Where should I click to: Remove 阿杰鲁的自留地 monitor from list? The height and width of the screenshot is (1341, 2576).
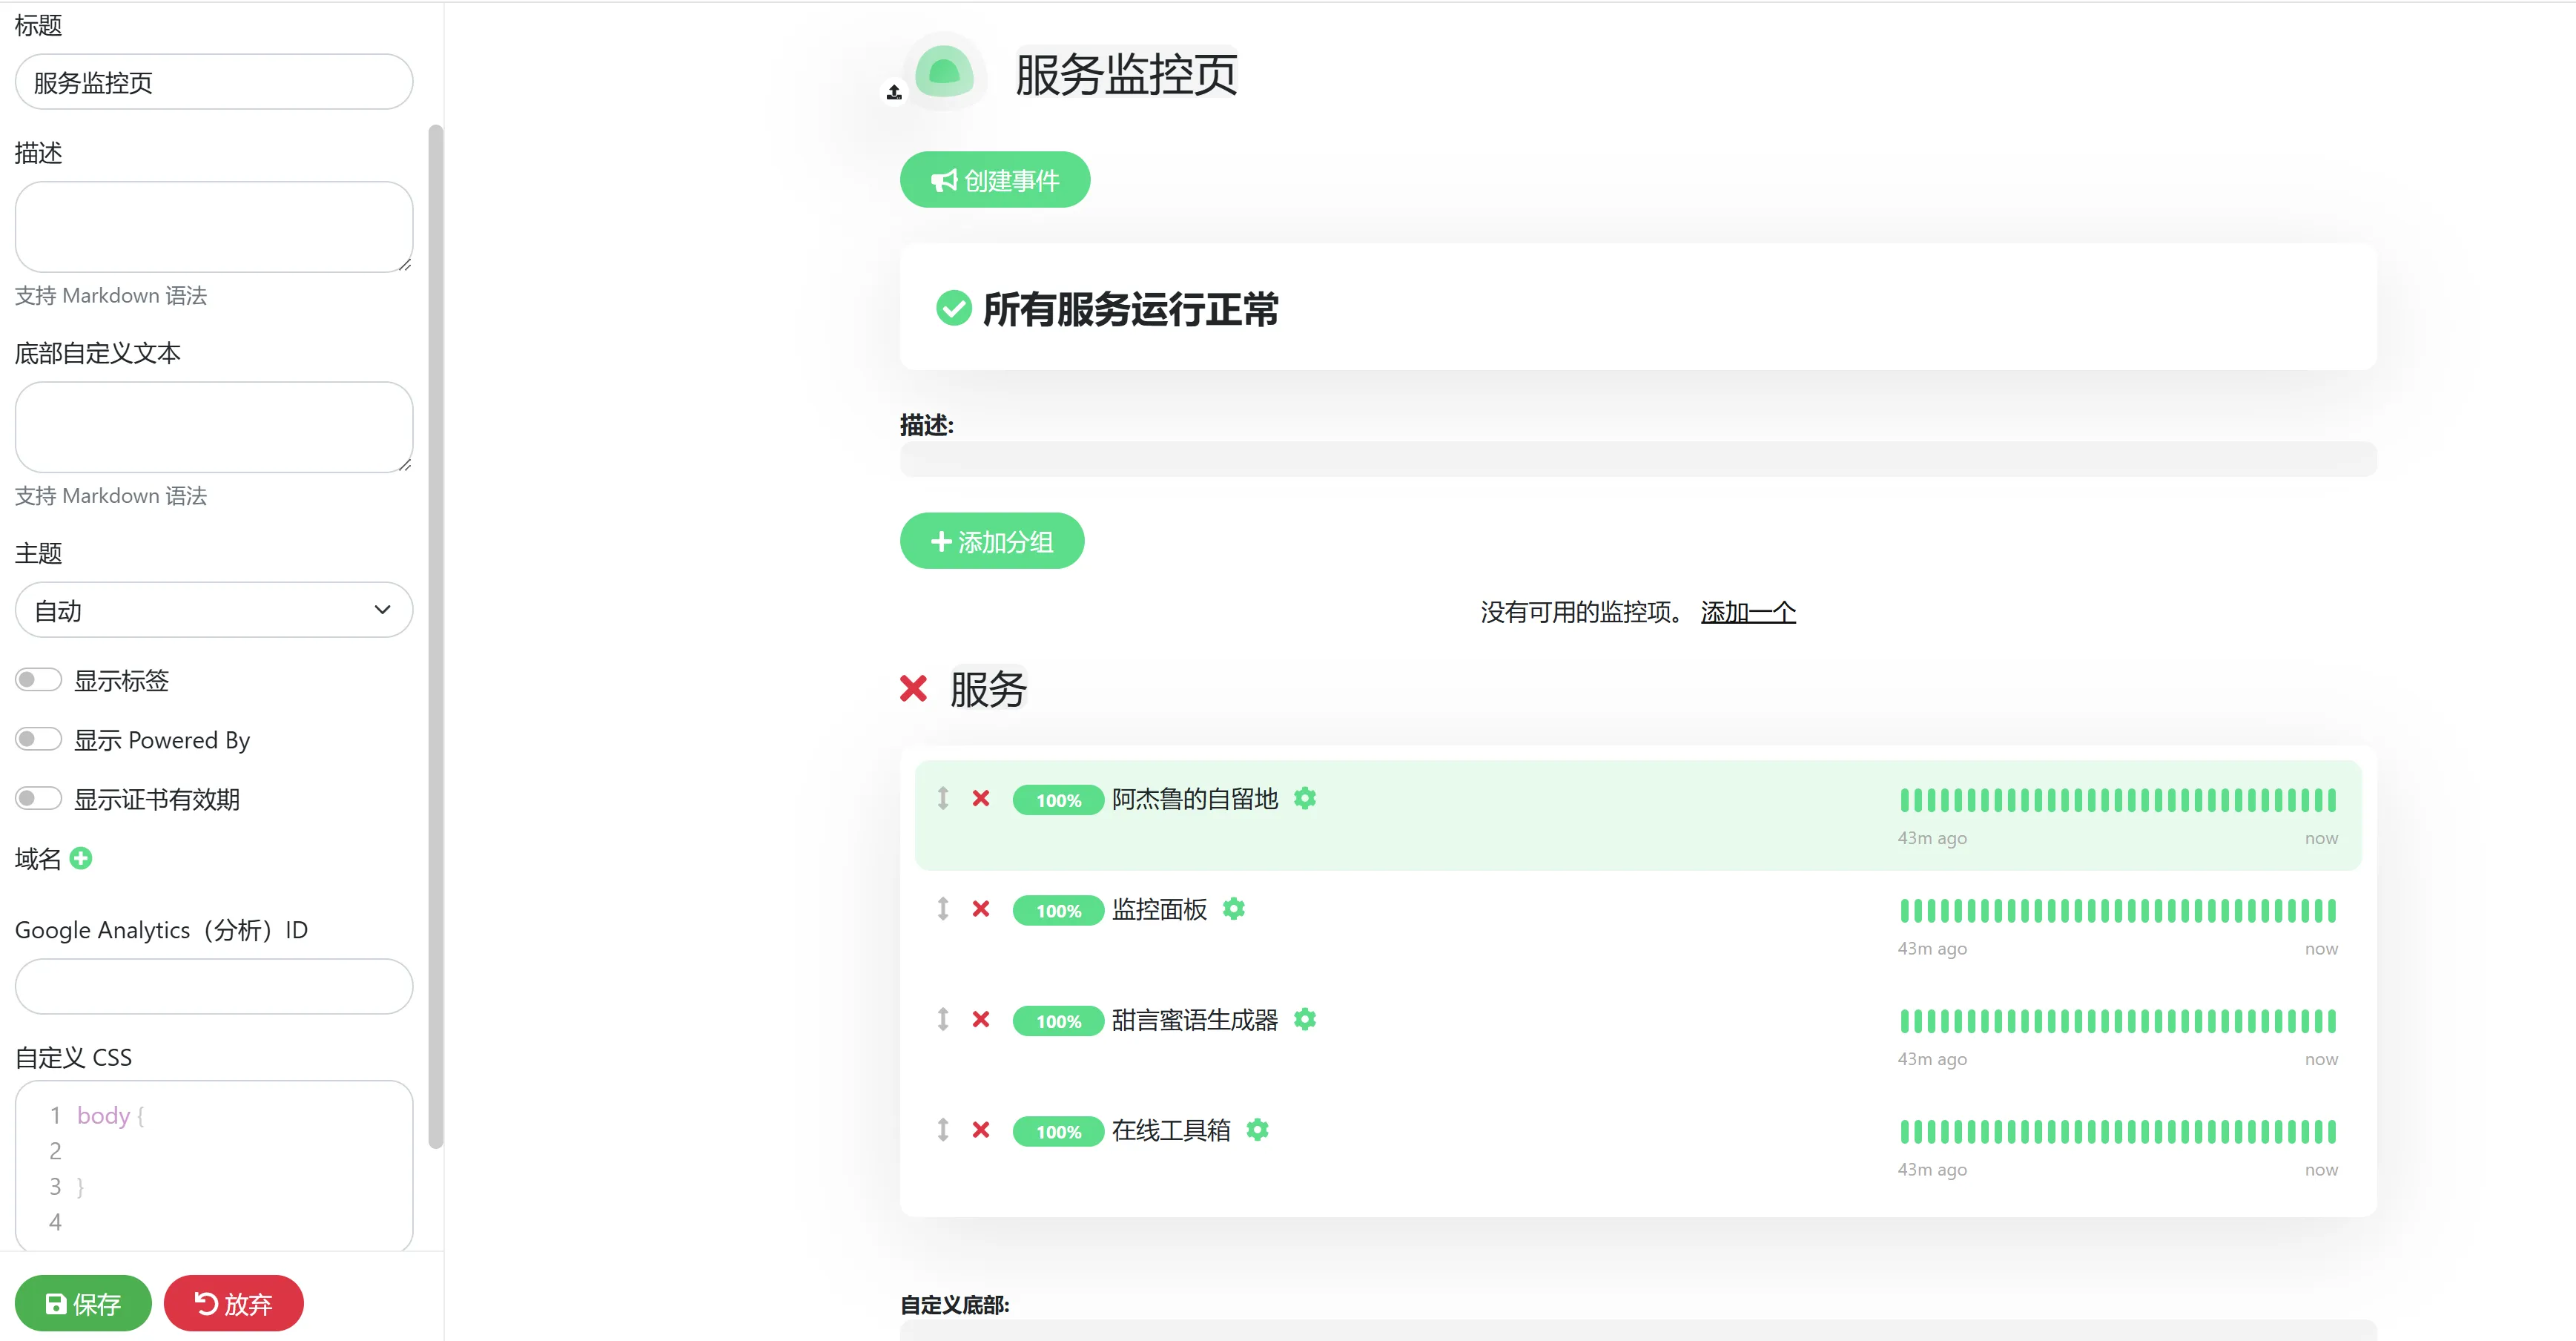(x=981, y=798)
